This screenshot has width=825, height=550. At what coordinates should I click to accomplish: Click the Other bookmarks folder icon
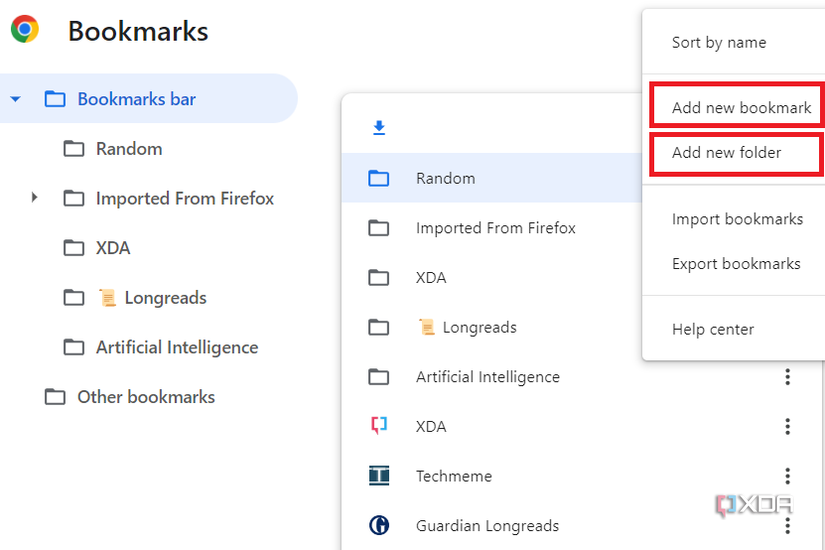tap(55, 397)
